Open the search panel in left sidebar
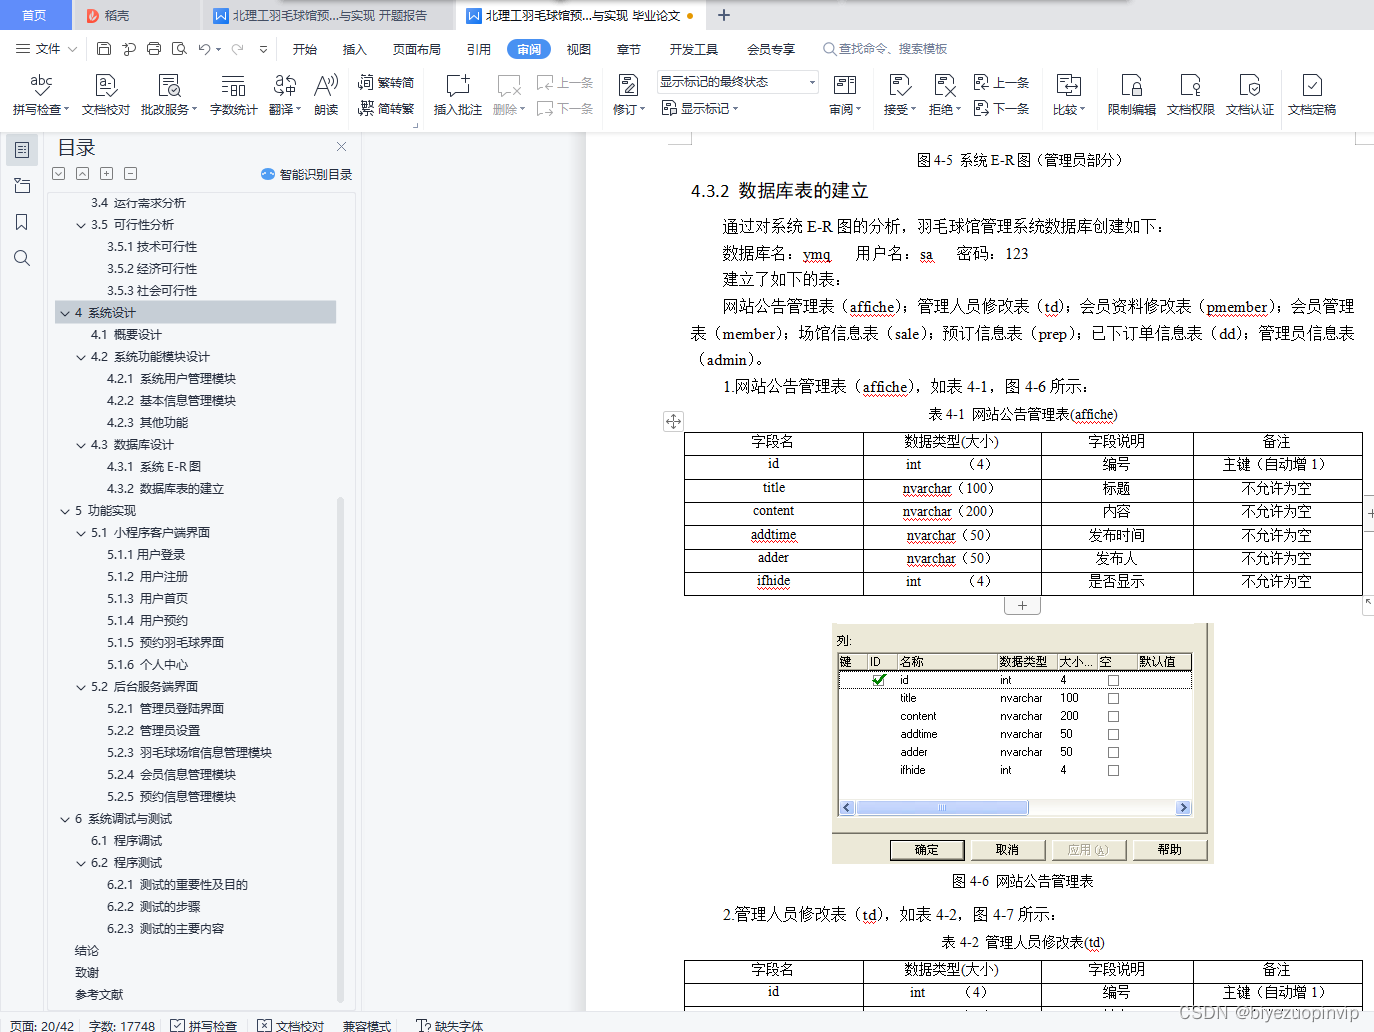 (x=22, y=258)
